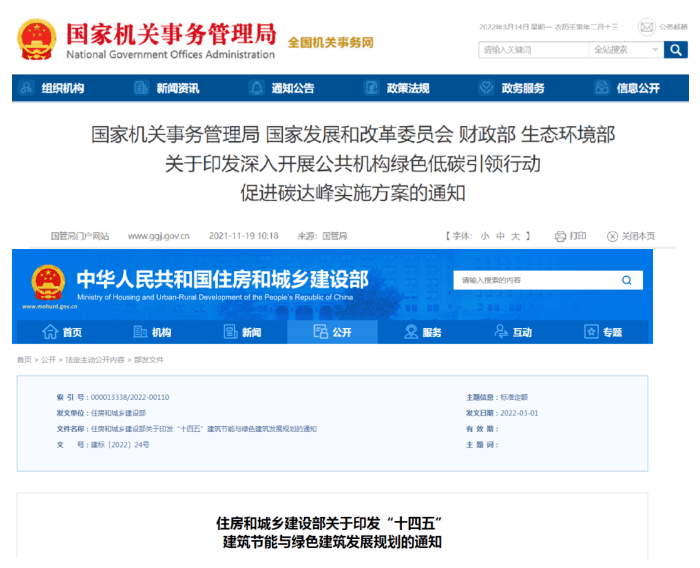Click the 国家机关事务管理局 red site title
Image resolution: width=700 pixels, height=568 pixels.
click(x=172, y=34)
